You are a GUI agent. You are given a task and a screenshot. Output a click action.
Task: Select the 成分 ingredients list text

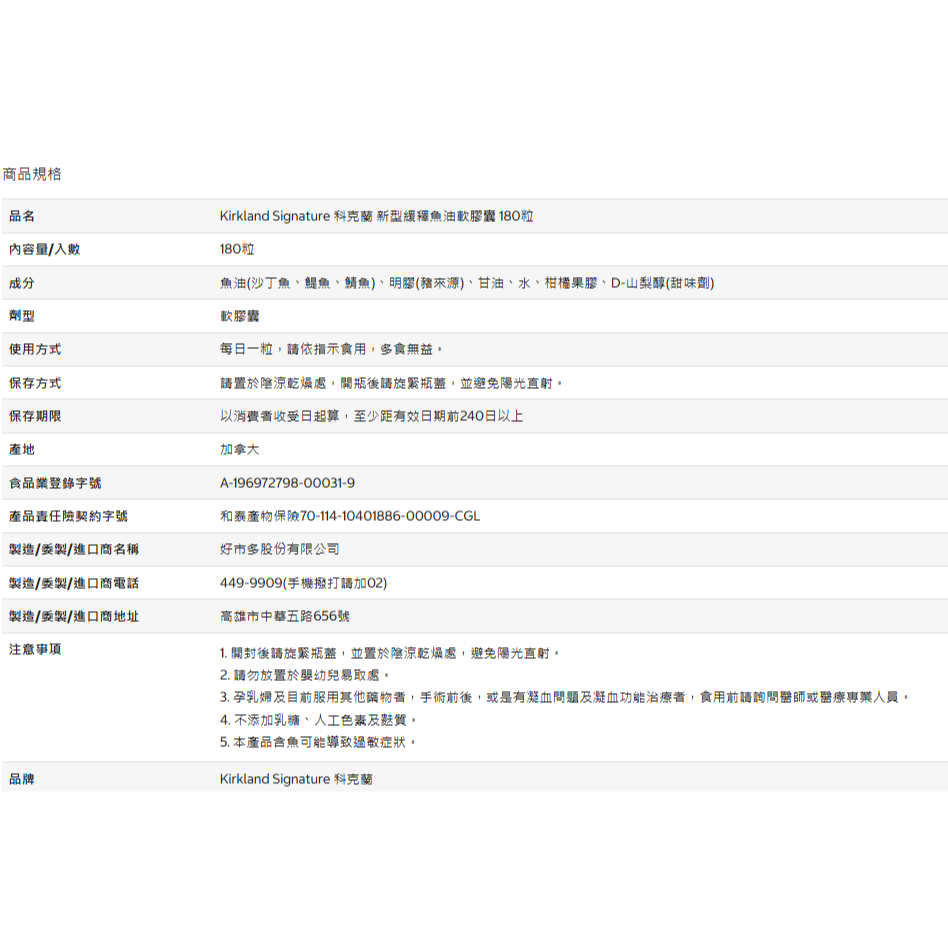click(x=466, y=283)
